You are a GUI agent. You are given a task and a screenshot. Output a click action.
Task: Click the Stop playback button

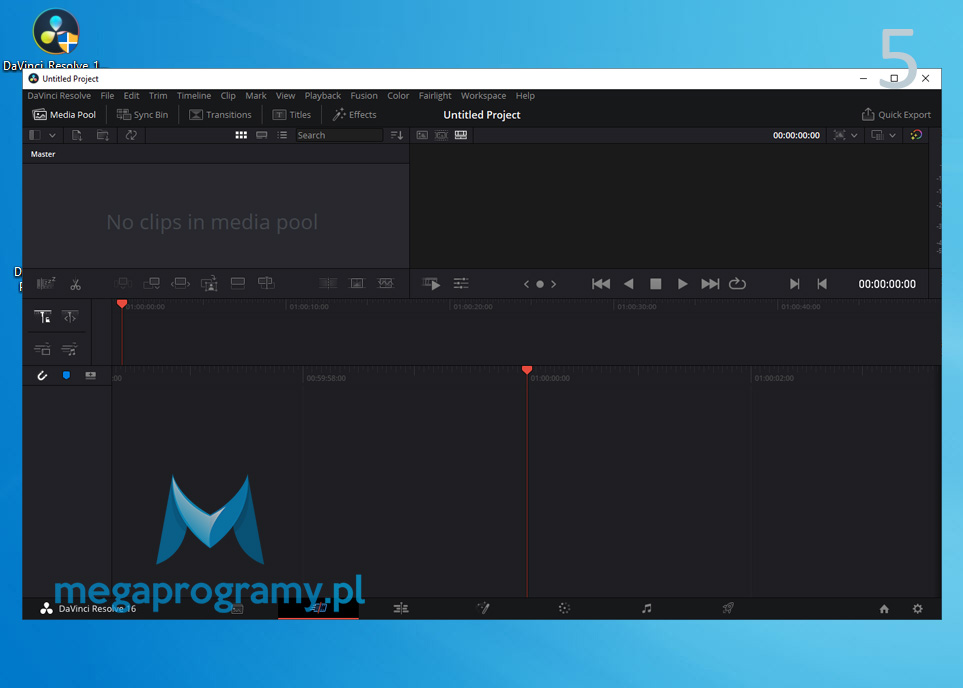coord(655,284)
